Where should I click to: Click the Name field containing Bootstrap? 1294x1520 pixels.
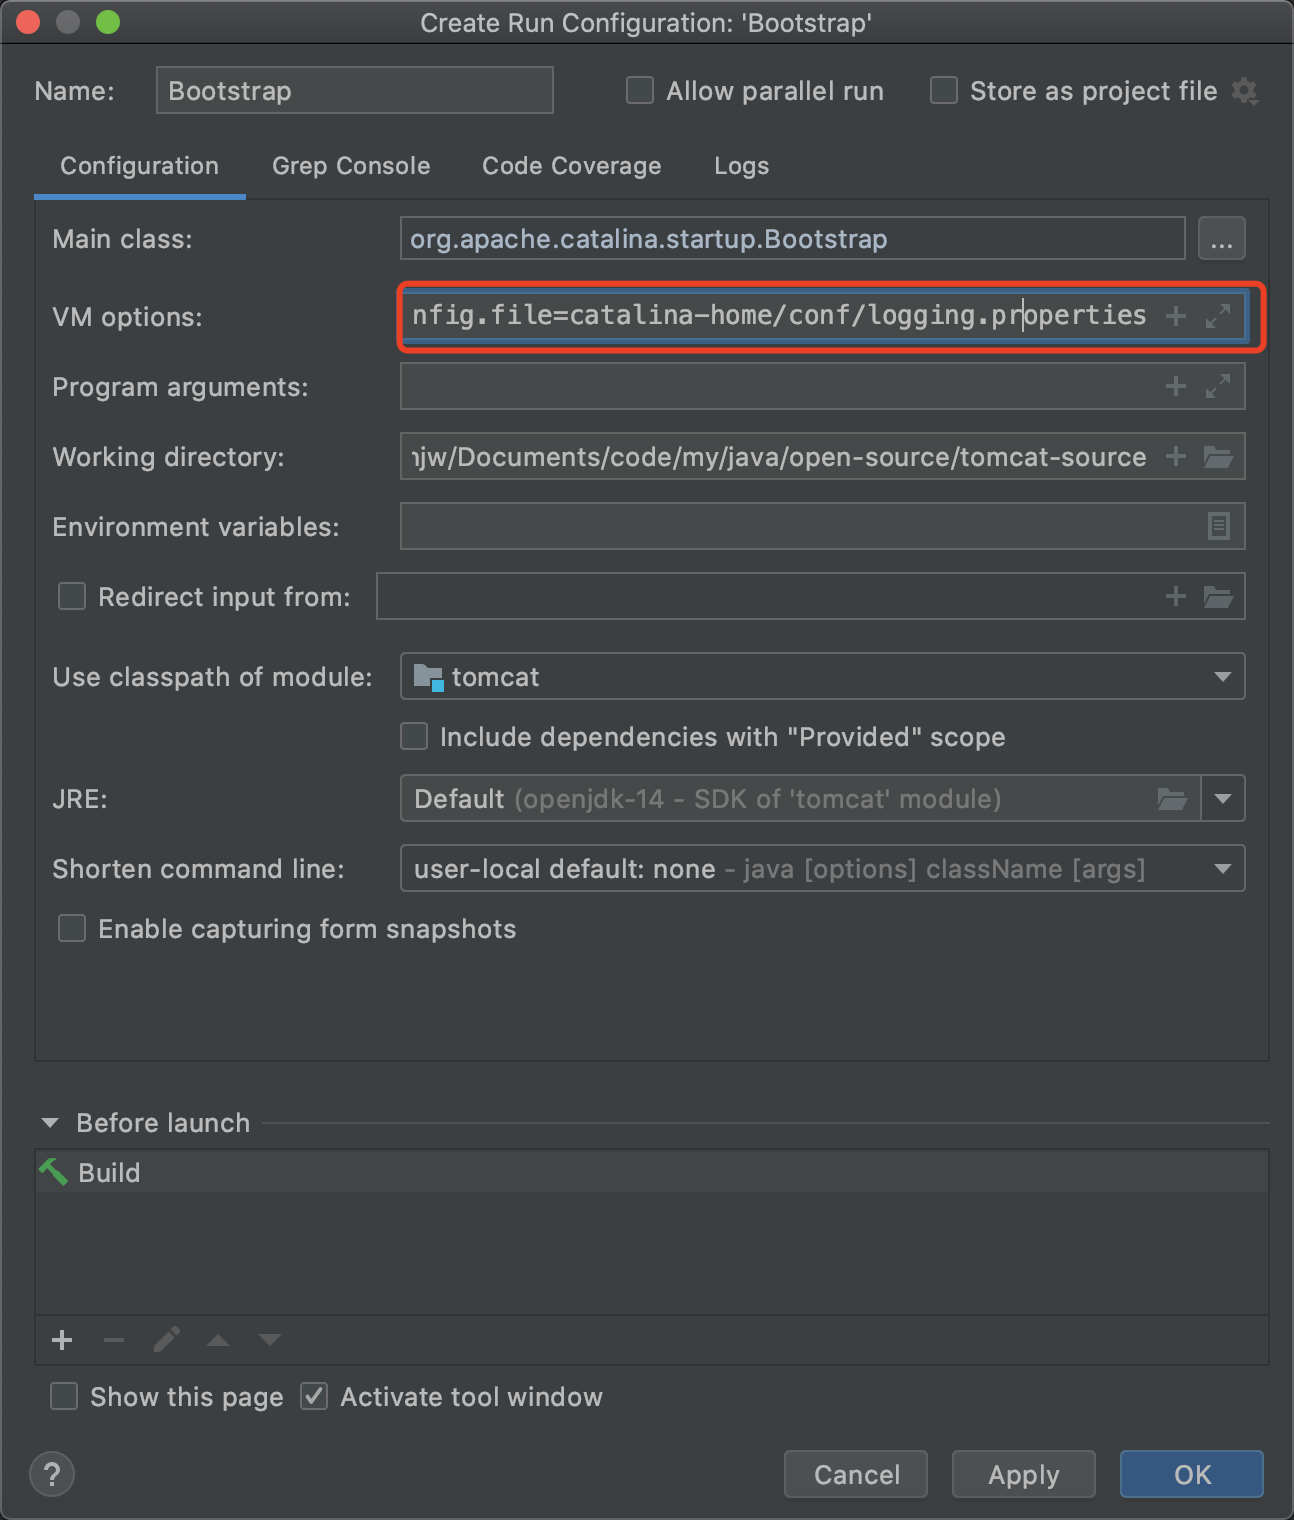[x=355, y=90]
